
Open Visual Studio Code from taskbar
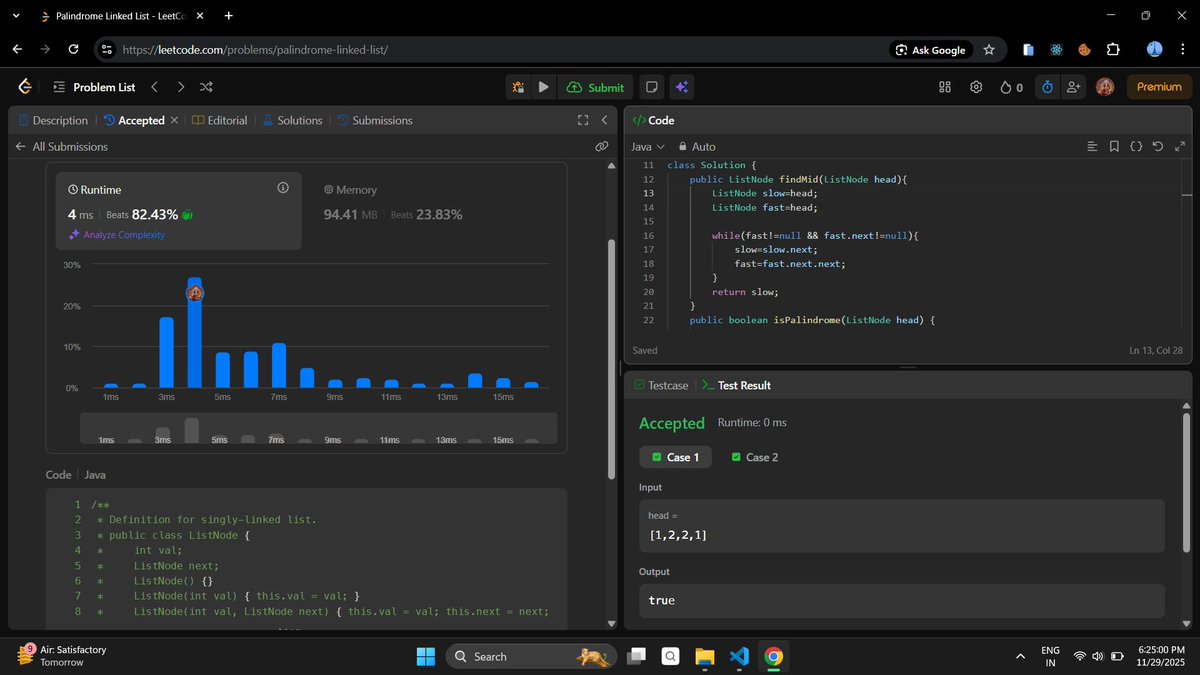click(x=739, y=657)
